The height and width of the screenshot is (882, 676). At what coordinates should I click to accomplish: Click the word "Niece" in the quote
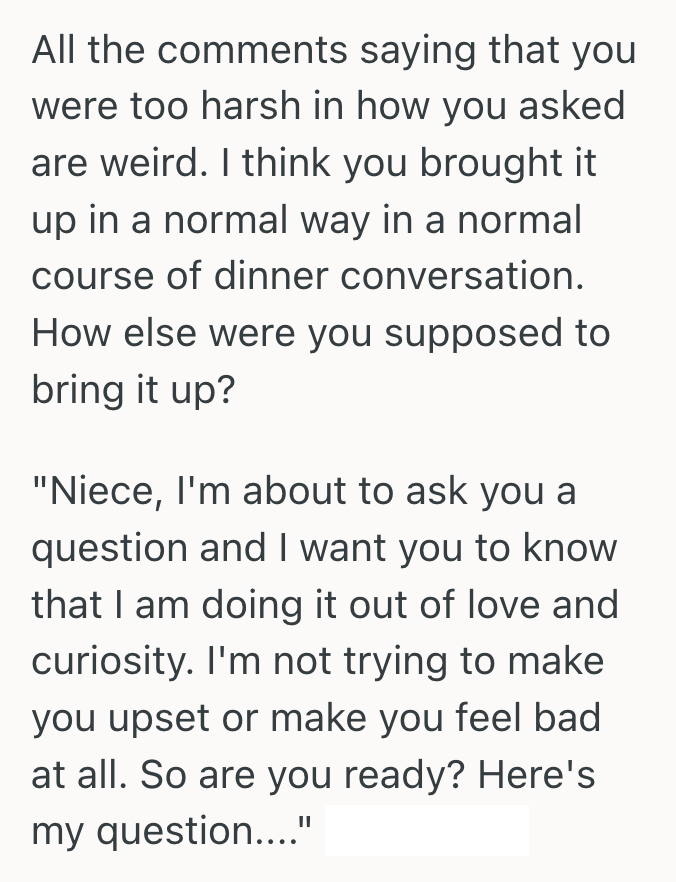point(95,493)
